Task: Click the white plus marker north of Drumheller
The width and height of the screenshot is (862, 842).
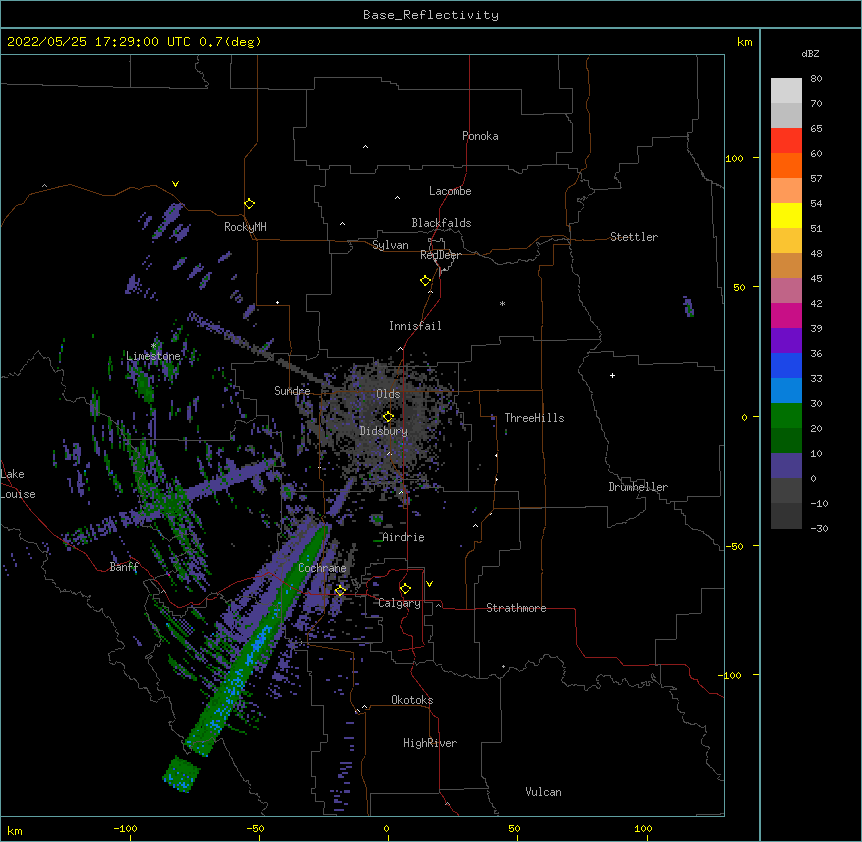Action: point(612,375)
